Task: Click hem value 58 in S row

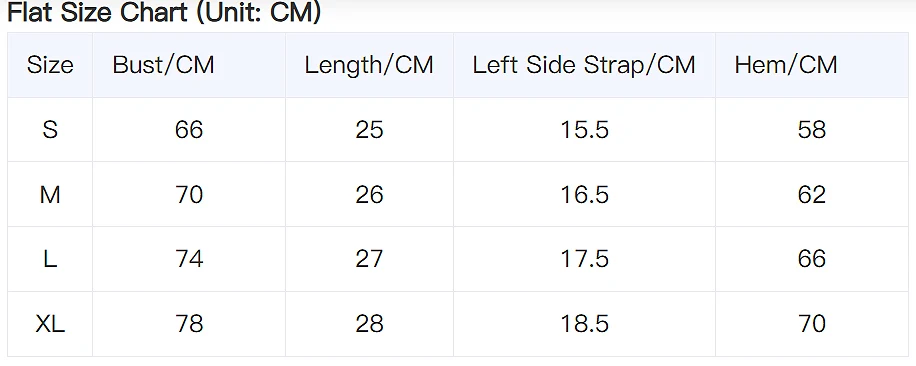Action: [x=812, y=130]
